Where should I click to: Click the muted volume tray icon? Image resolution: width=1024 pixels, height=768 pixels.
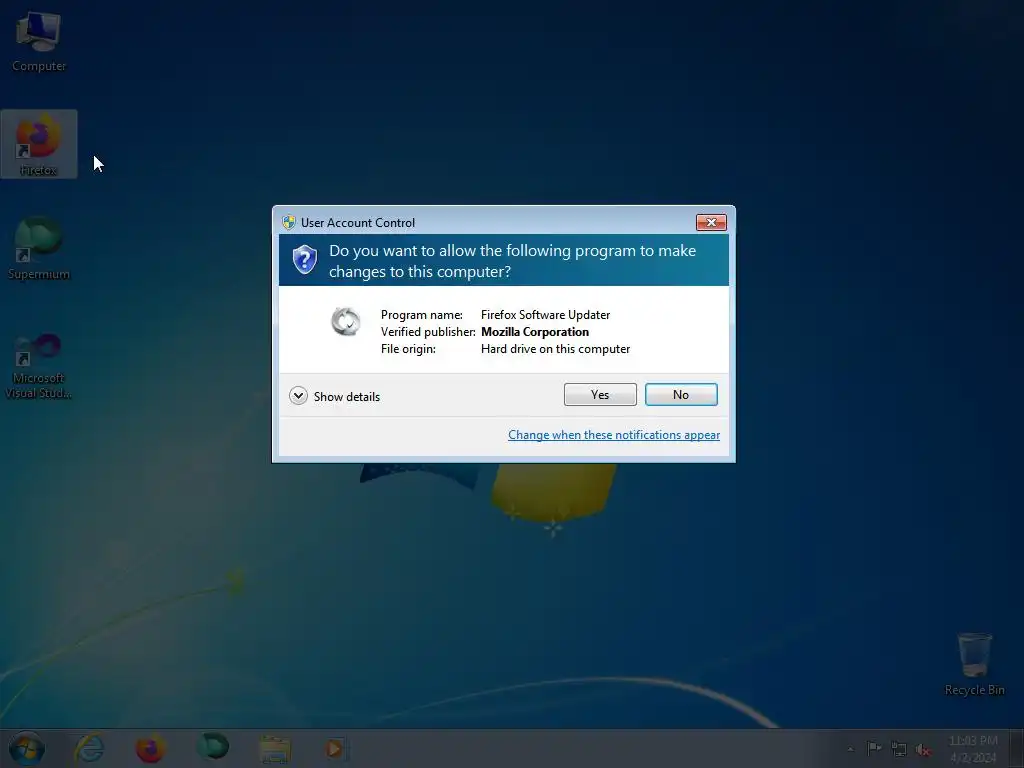click(923, 750)
